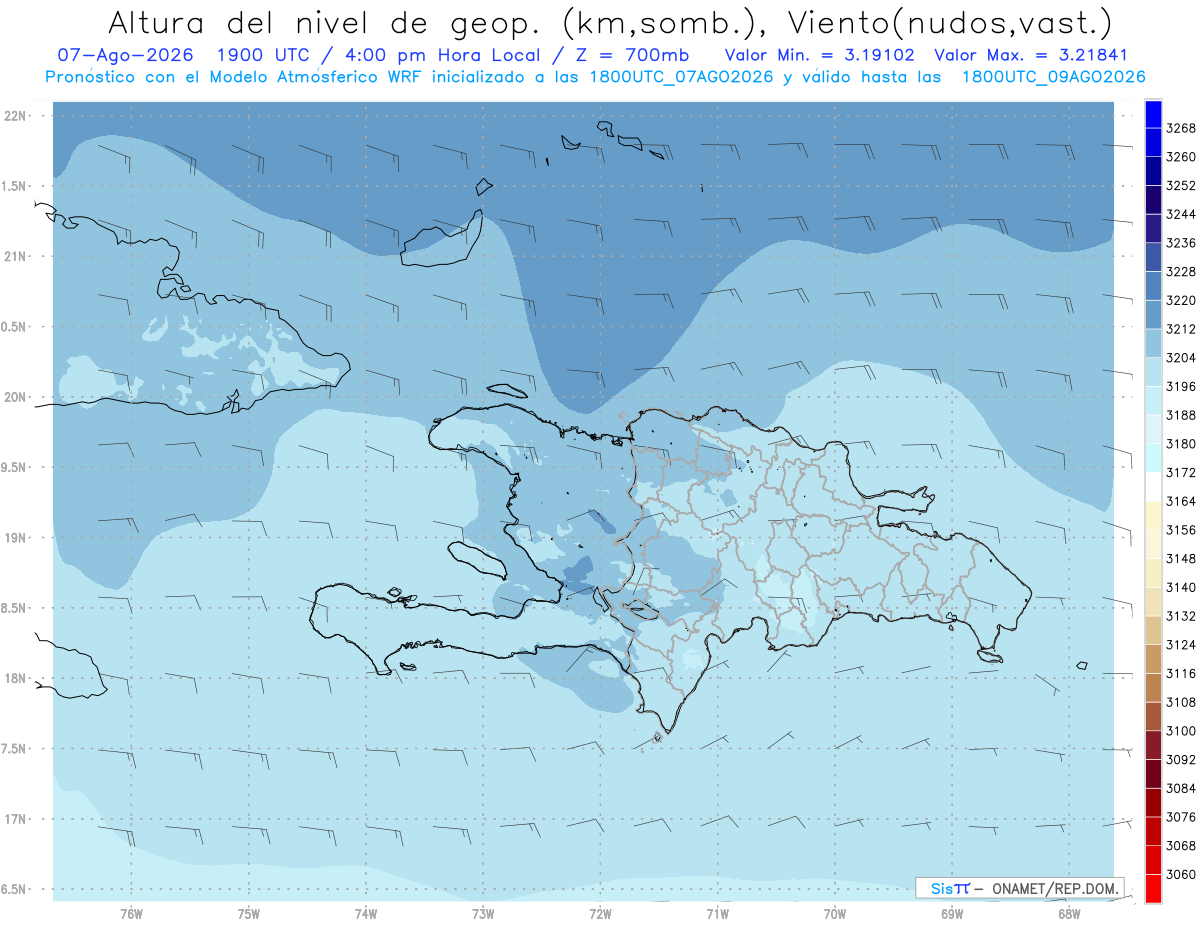Click the 76W longitude axis label
Viewport: 1200px width, 927px height.
pyautogui.click(x=131, y=915)
